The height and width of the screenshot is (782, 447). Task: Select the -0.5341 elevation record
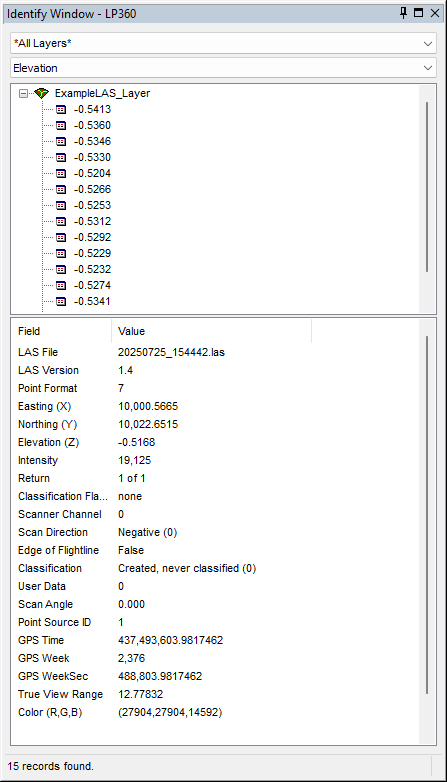(x=92, y=301)
